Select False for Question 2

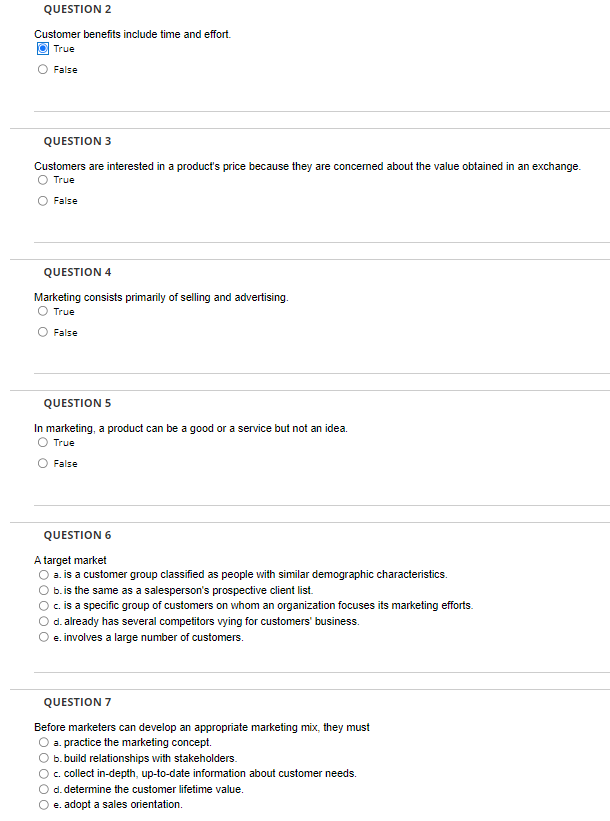(x=42, y=69)
